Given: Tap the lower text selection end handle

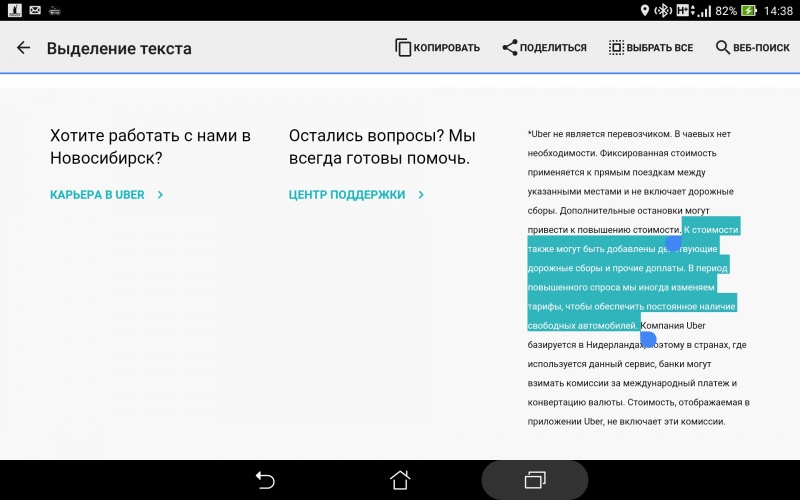Looking at the screenshot, I should 648,339.
